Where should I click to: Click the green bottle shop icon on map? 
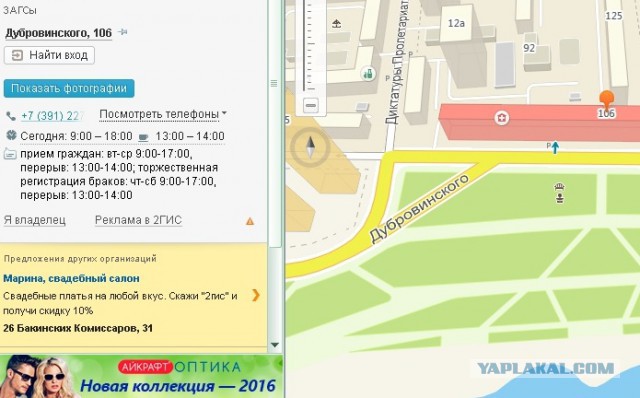(x=368, y=74)
